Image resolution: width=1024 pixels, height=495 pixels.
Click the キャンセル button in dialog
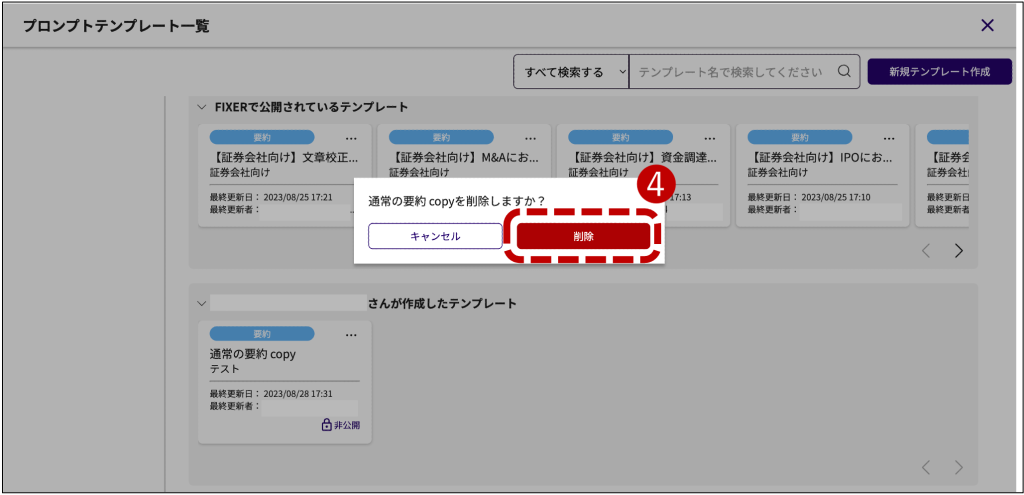[435, 236]
